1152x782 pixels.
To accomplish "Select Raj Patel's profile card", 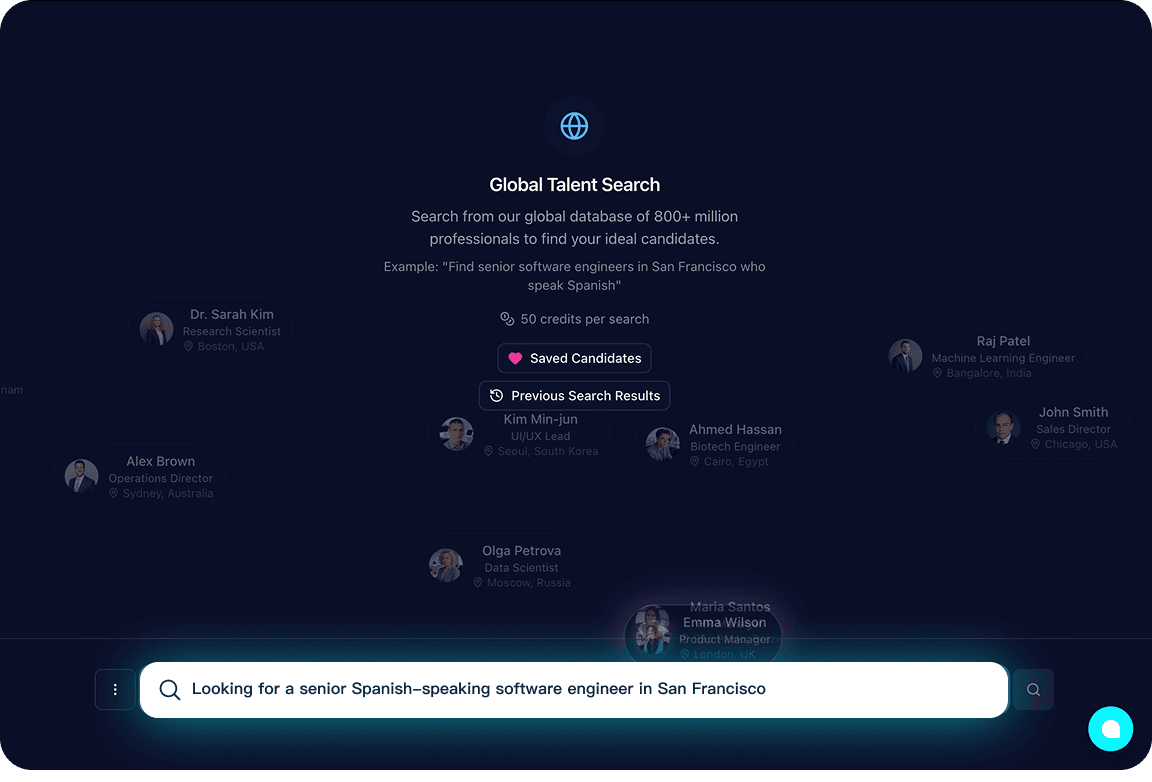I will (x=982, y=356).
